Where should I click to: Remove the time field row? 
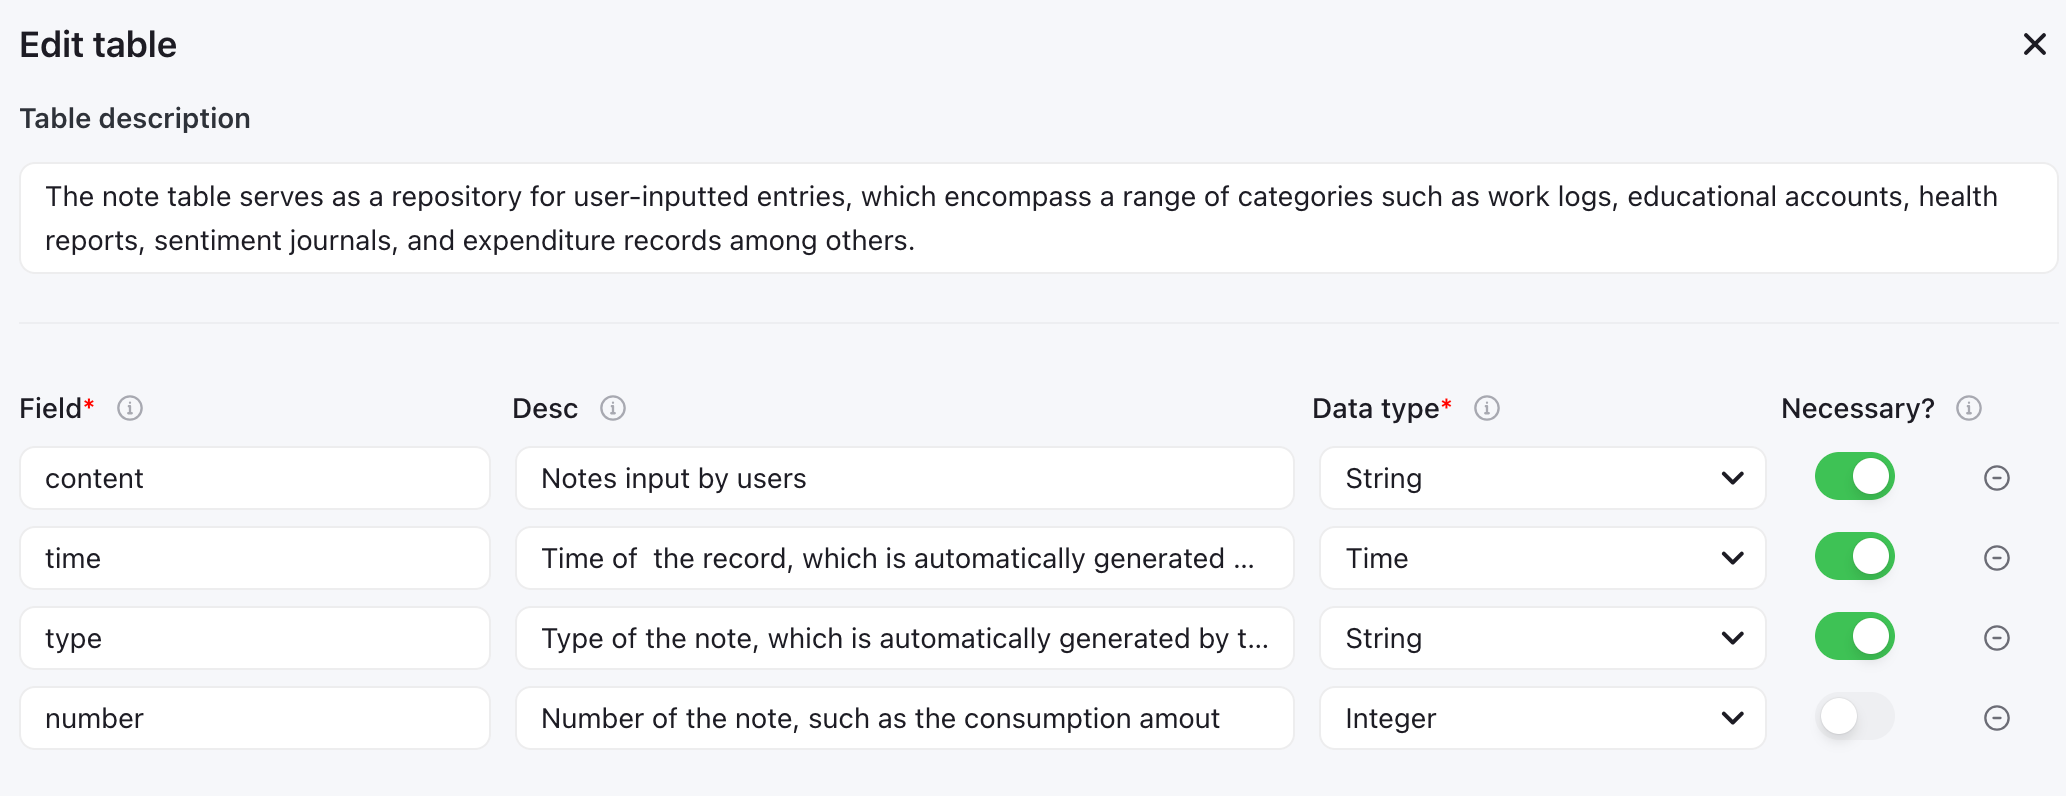point(1997,558)
